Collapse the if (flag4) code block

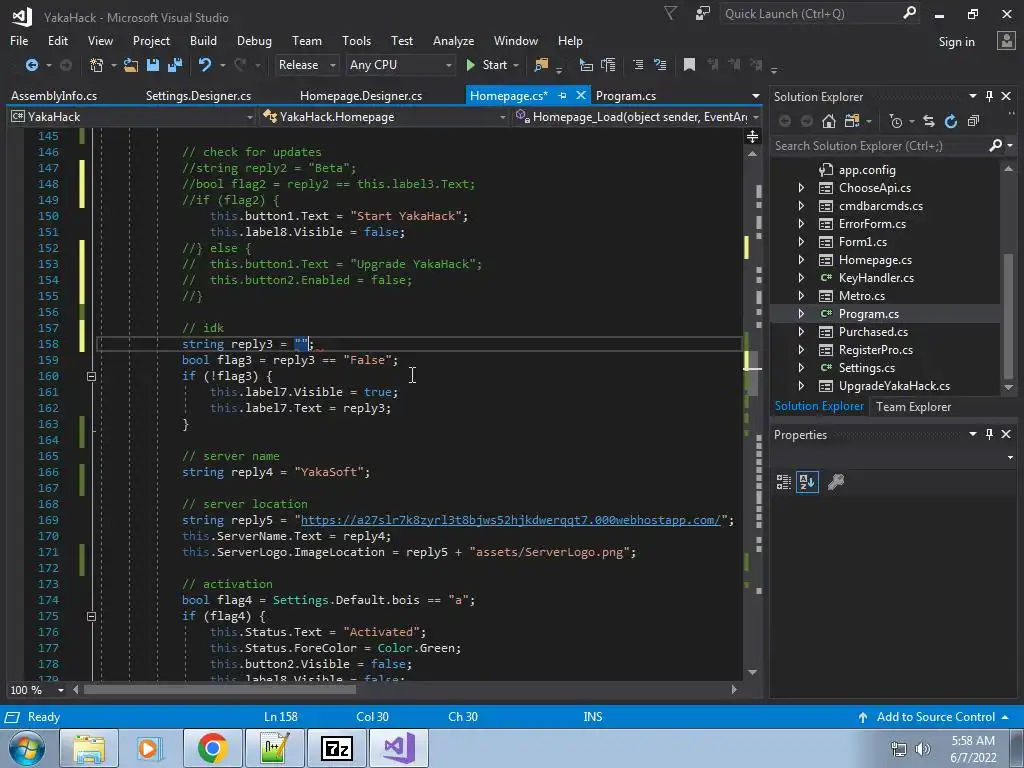(91, 616)
